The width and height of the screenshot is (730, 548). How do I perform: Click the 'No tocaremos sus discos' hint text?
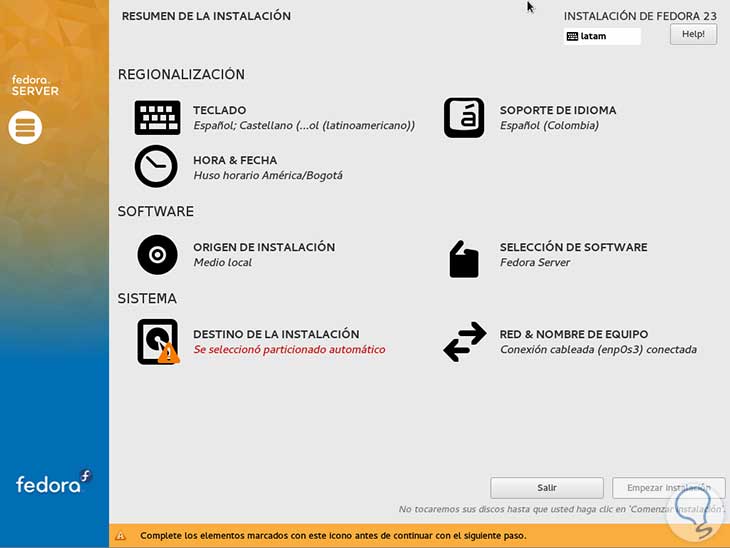point(561,509)
